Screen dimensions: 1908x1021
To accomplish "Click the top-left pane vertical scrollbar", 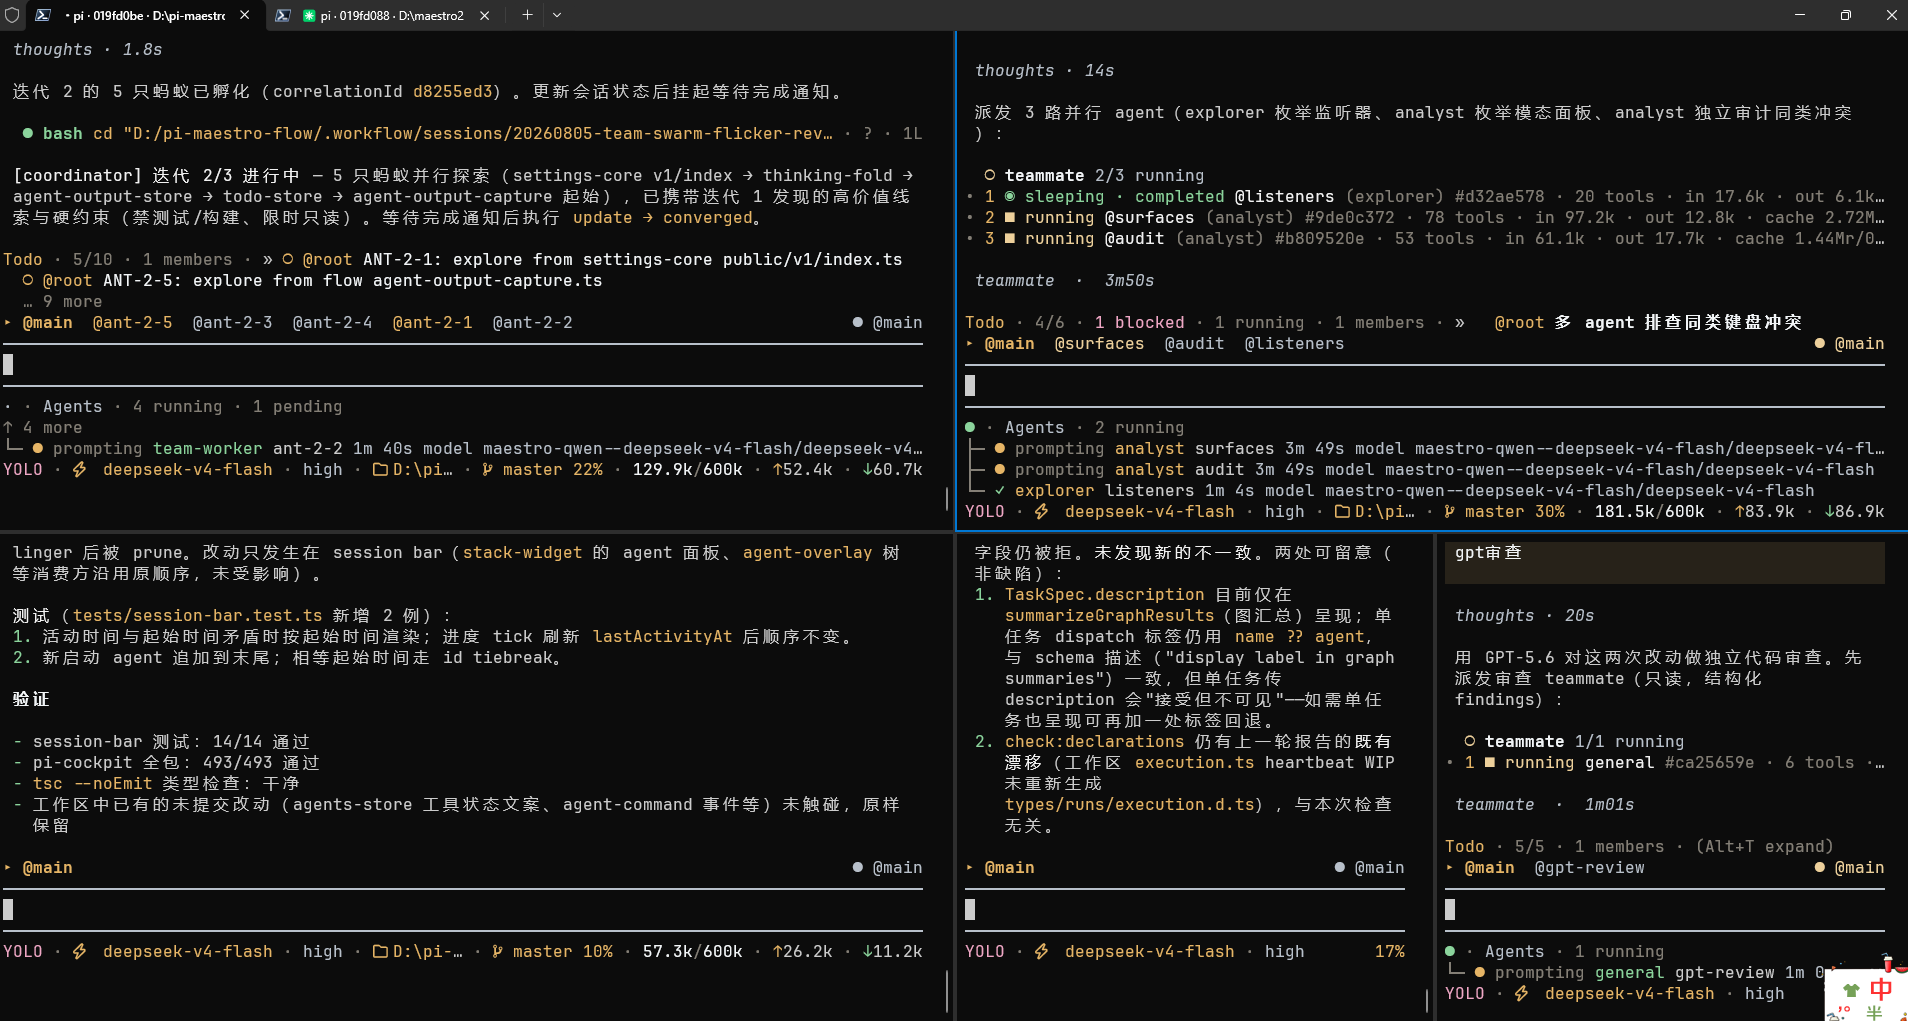I will (x=947, y=499).
